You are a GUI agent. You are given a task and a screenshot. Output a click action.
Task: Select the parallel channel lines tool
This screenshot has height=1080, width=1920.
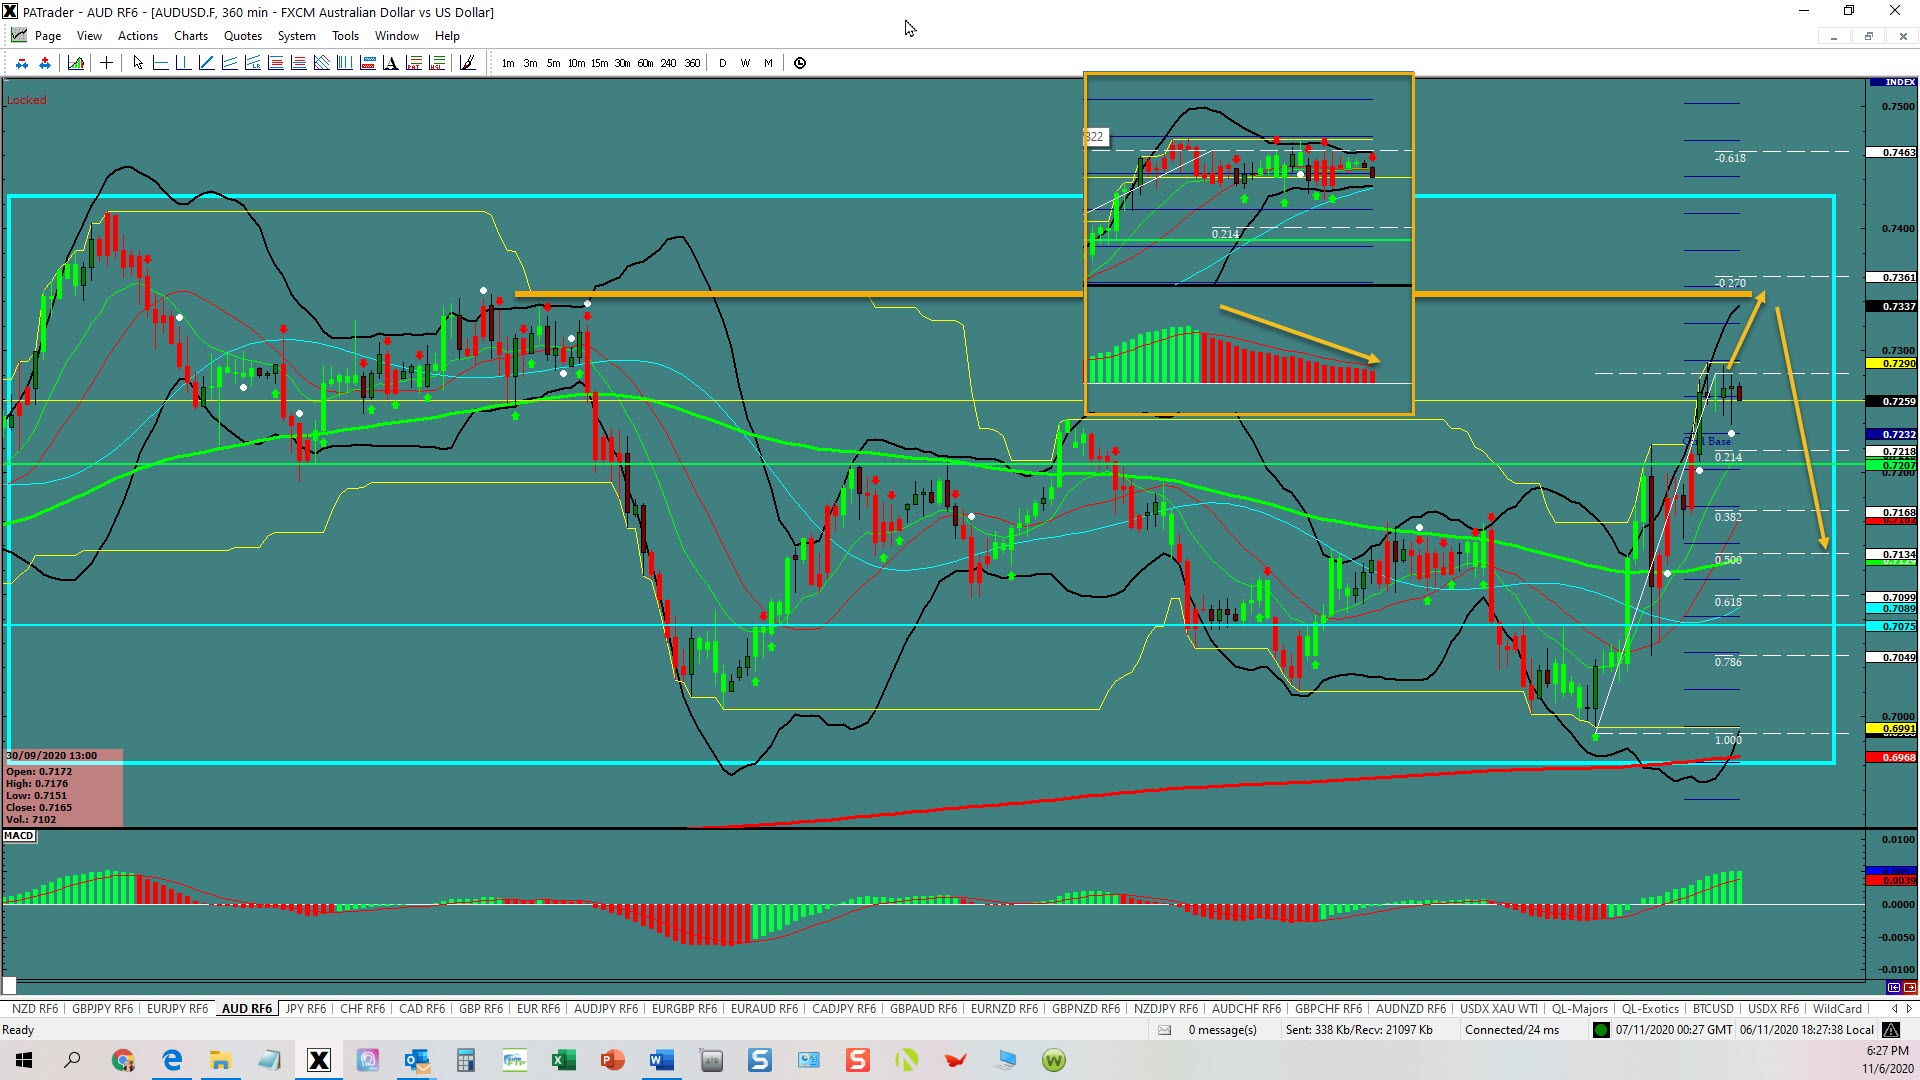point(229,63)
